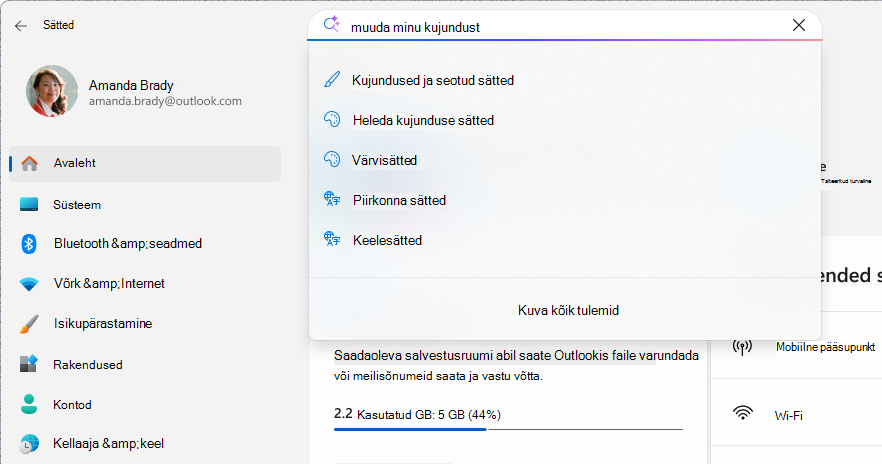This screenshot has width=882, height=464.
Task: Click Amanda Brady's profile picture
Action: coord(52,91)
